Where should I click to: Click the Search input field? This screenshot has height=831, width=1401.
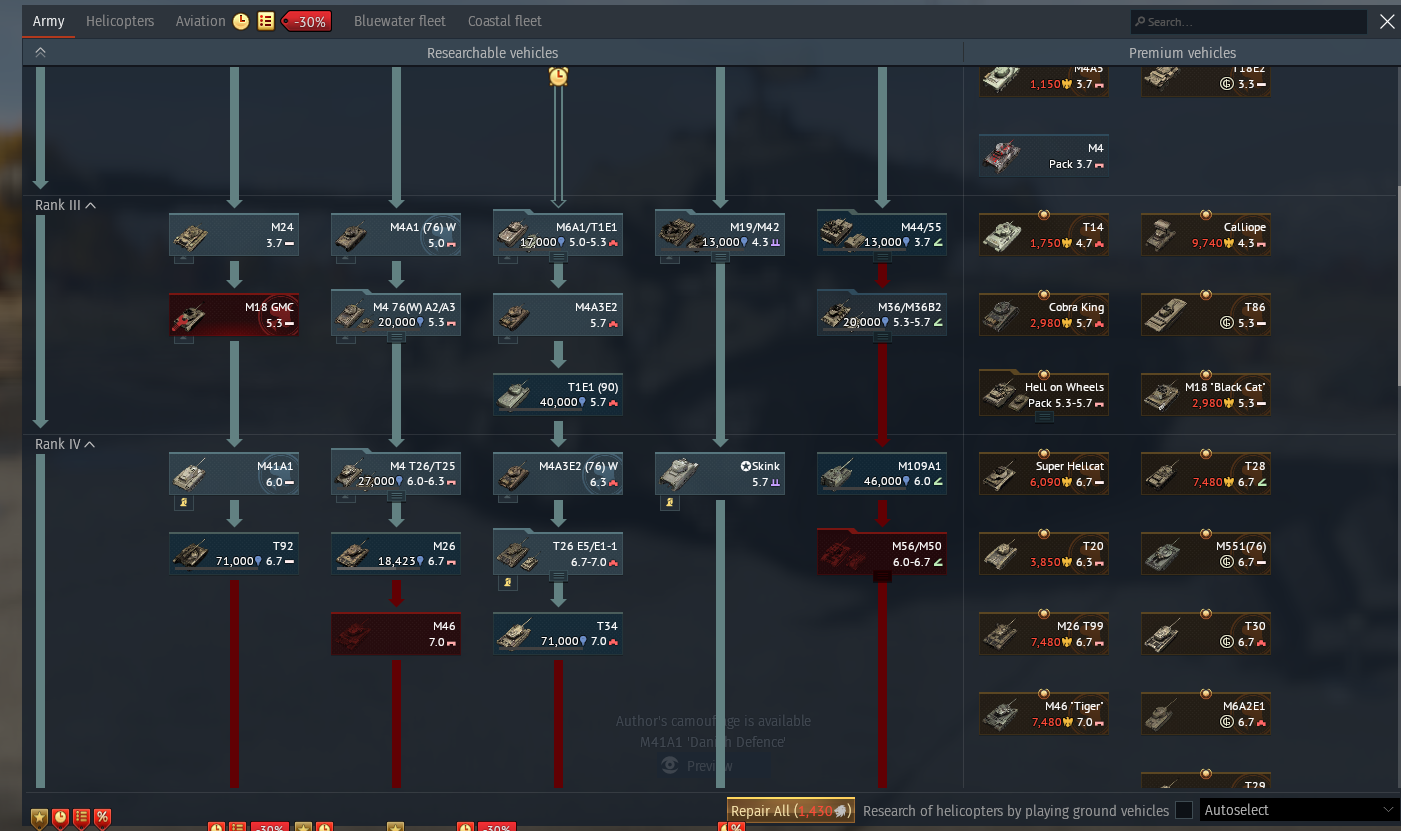1248,21
